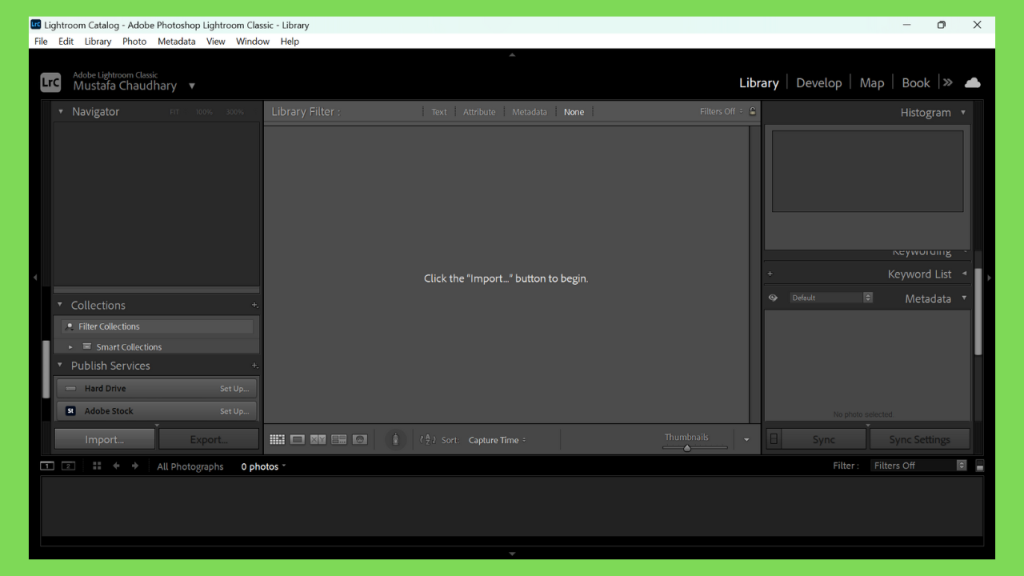Image resolution: width=1024 pixels, height=576 pixels.
Task: Click the Import... button
Action: coord(104,440)
